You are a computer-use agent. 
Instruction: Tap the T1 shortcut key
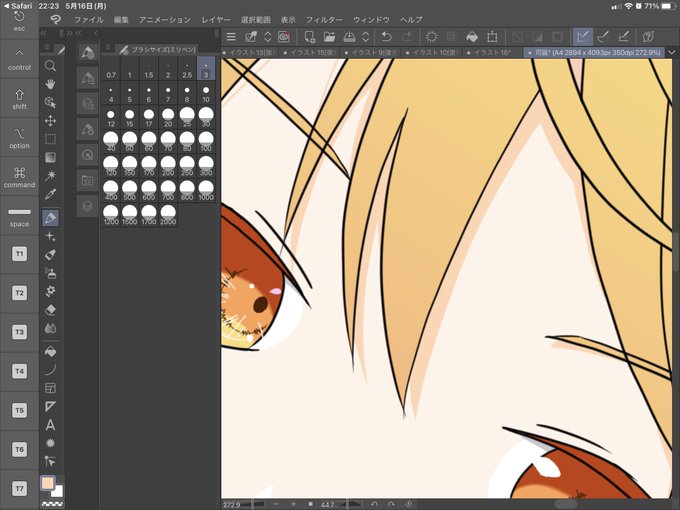point(19,254)
